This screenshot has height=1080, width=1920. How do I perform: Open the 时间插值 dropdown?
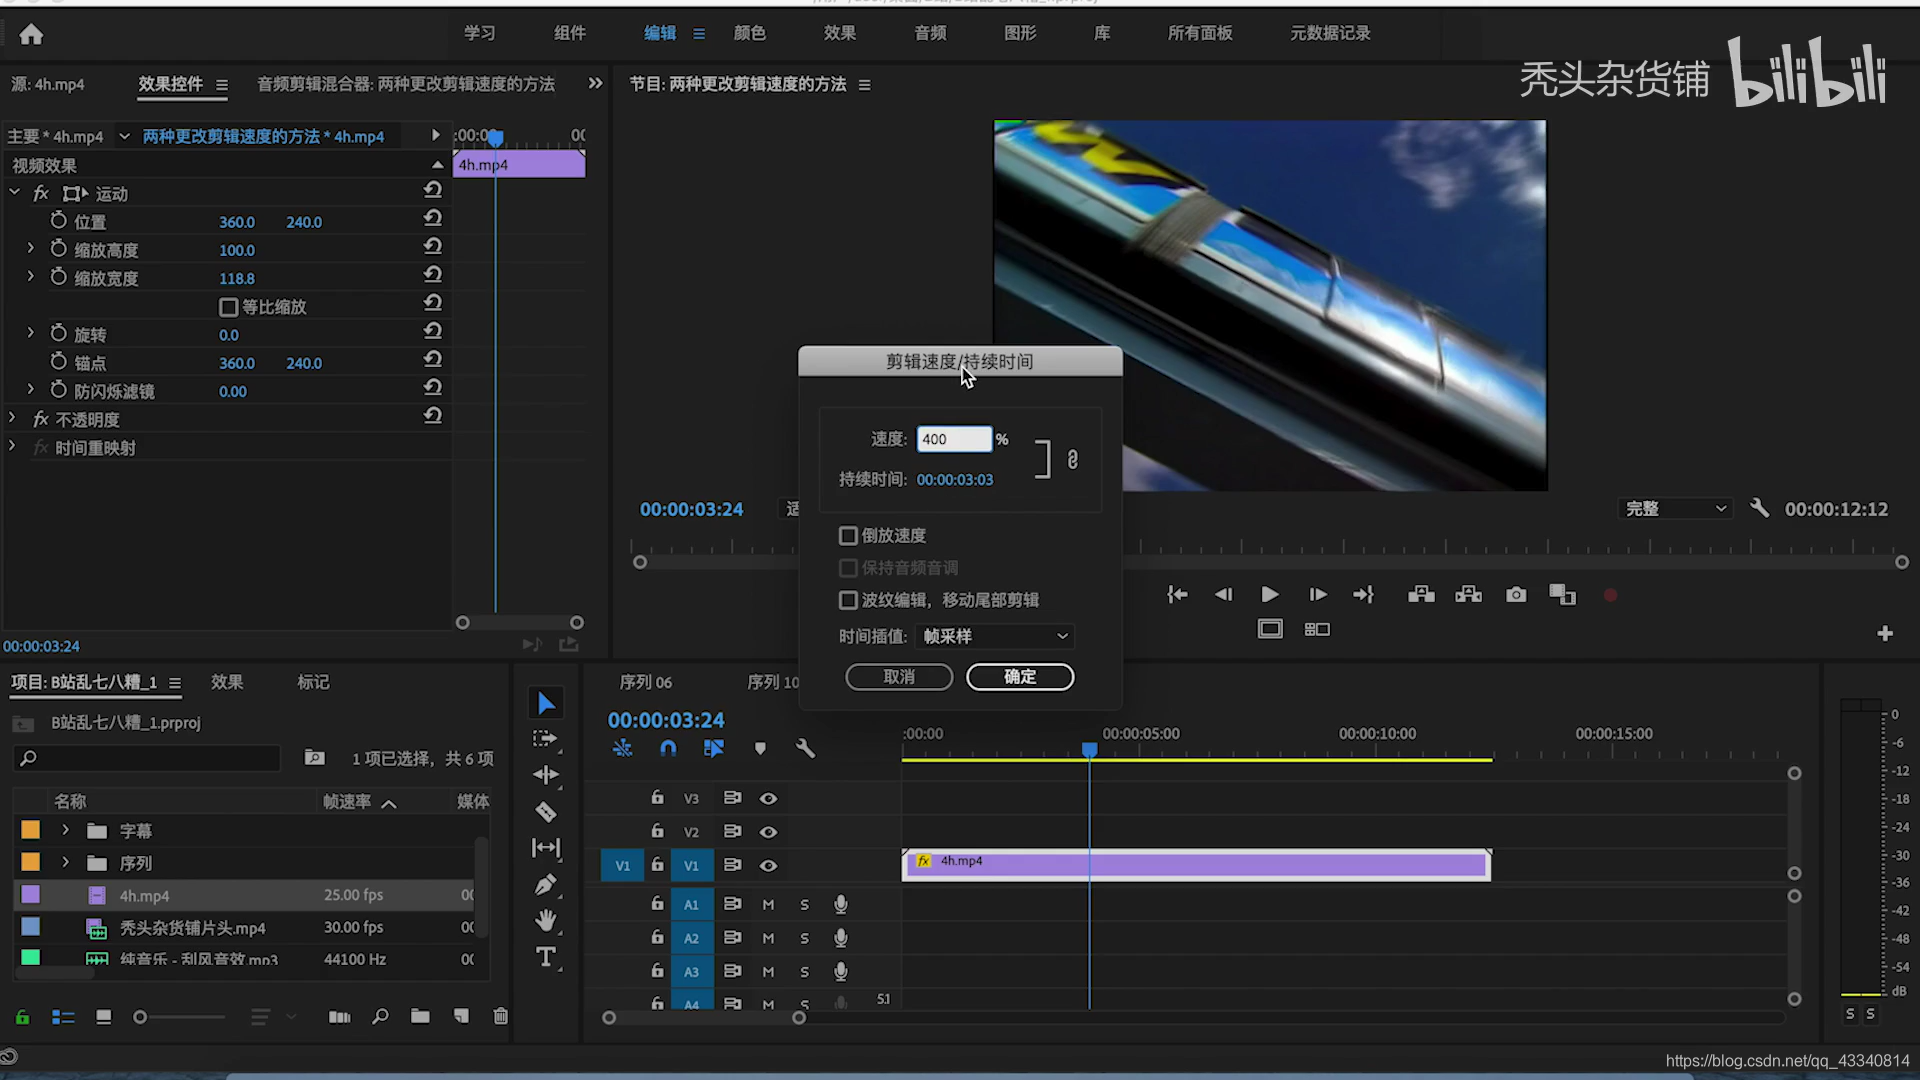coord(995,636)
